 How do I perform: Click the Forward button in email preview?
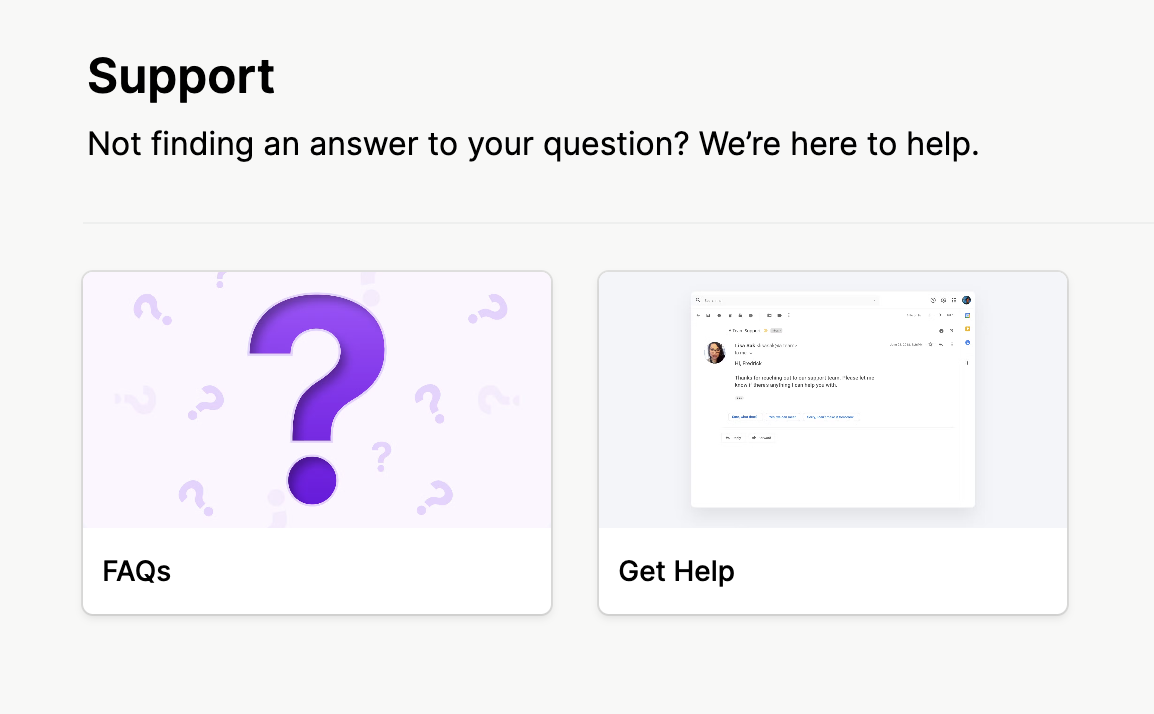point(762,437)
